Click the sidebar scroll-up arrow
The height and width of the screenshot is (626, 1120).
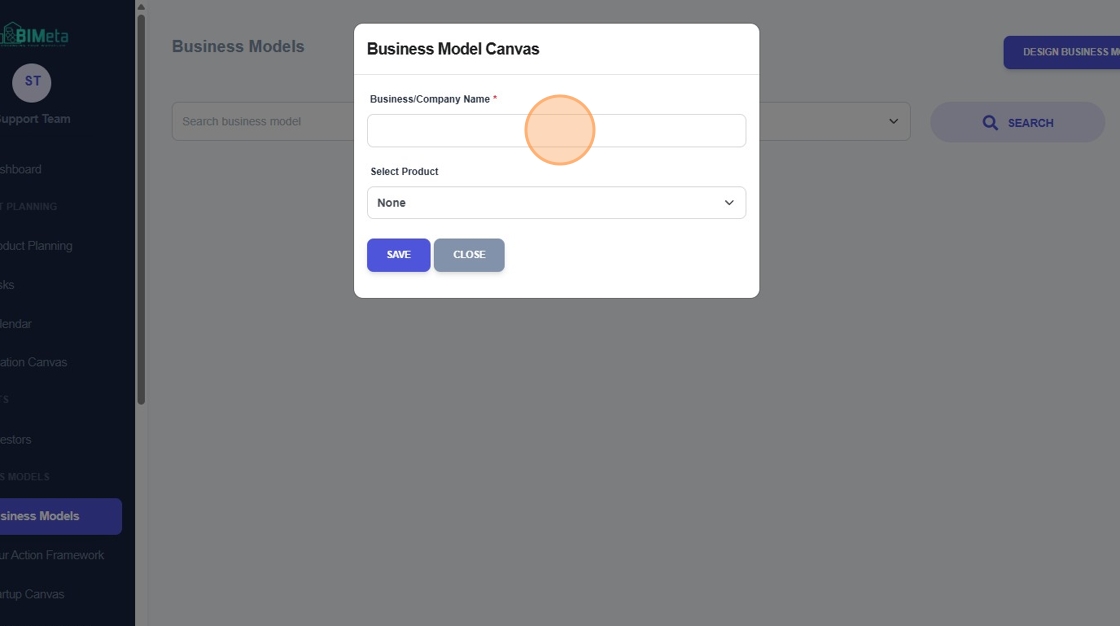(141, 7)
